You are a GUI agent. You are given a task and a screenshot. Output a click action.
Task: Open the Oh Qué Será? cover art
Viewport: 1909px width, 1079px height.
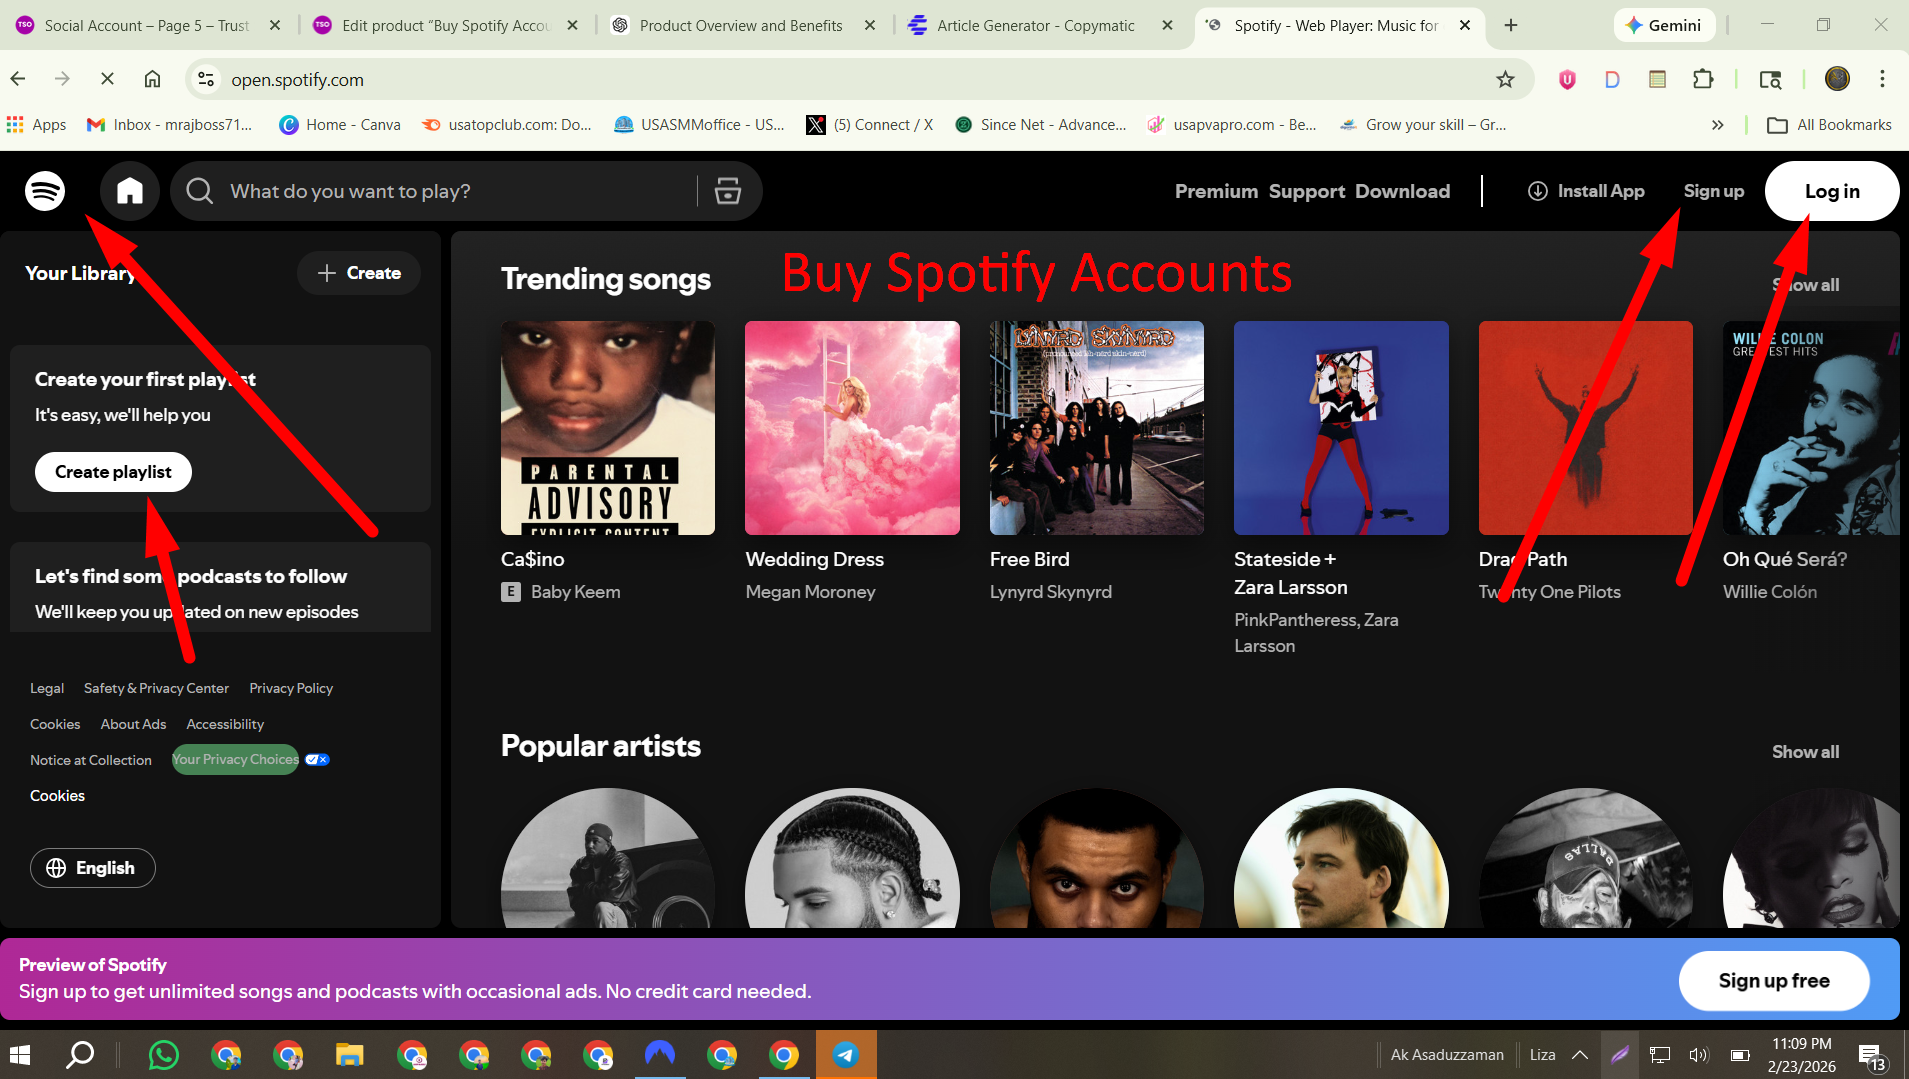pyautogui.click(x=1810, y=428)
